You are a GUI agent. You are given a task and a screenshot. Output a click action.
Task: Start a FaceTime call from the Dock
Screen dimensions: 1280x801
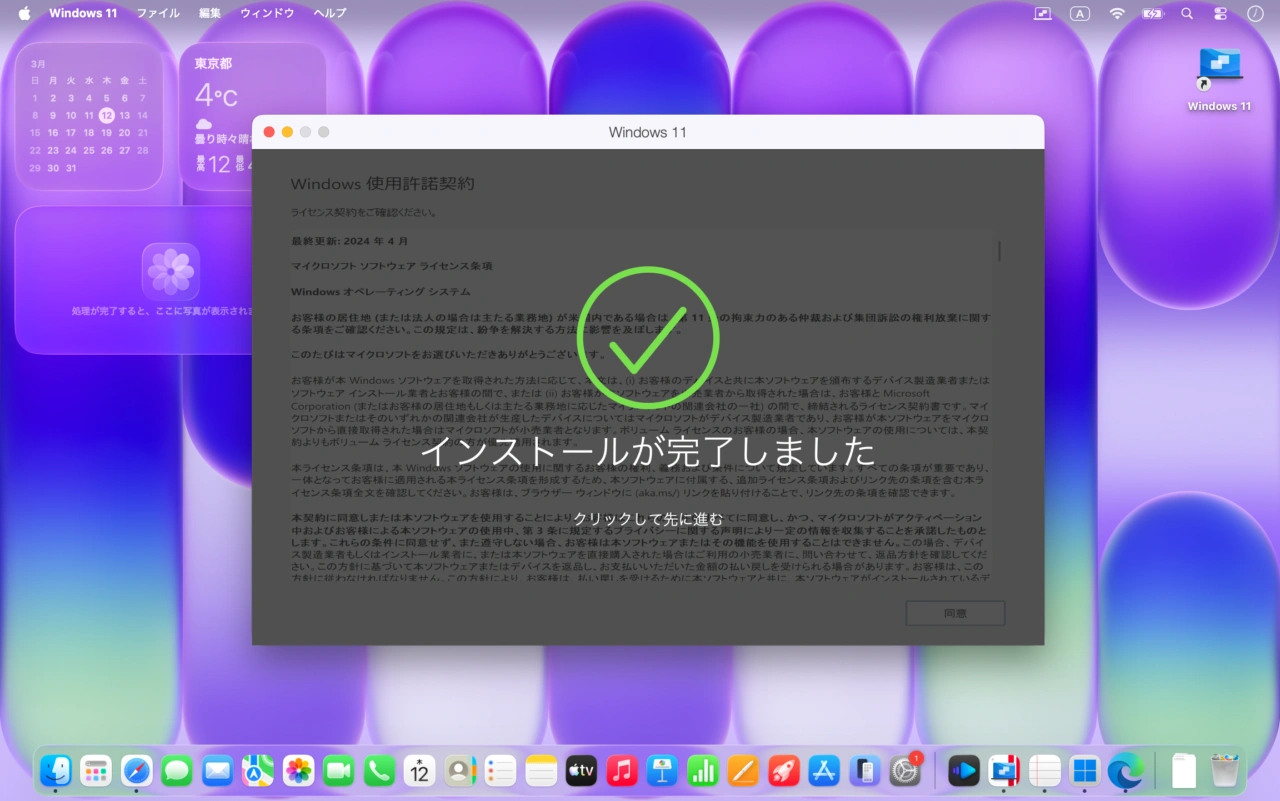click(x=340, y=770)
